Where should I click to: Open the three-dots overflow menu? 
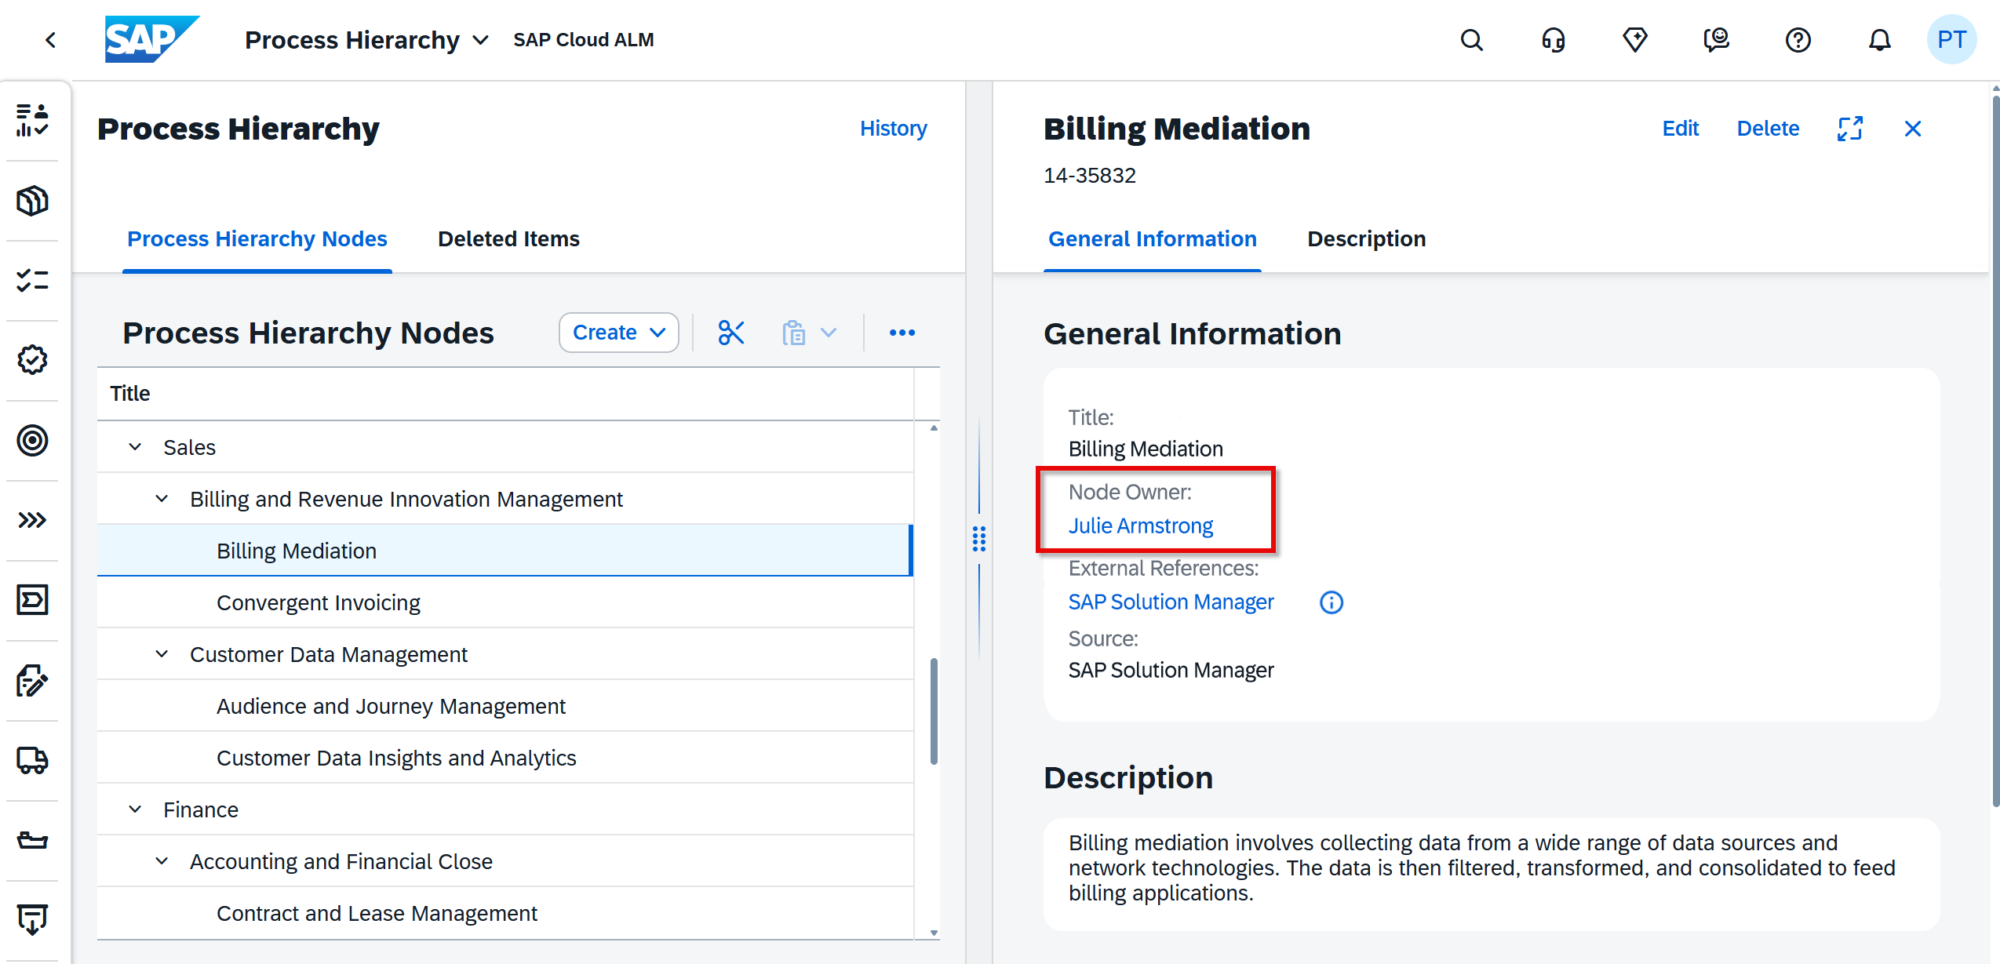click(x=902, y=333)
